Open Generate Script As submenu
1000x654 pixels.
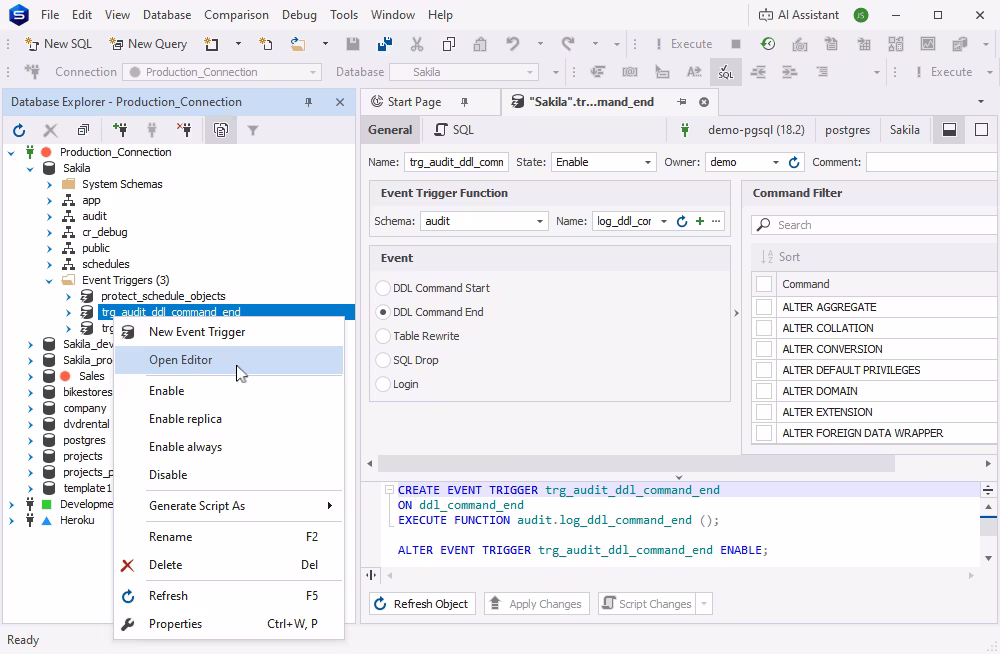click(228, 506)
